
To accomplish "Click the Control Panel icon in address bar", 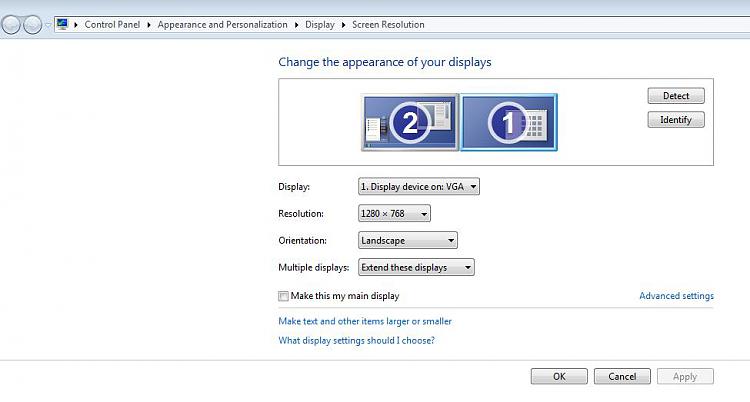I will pyautogui.click(x=62, y=24).
